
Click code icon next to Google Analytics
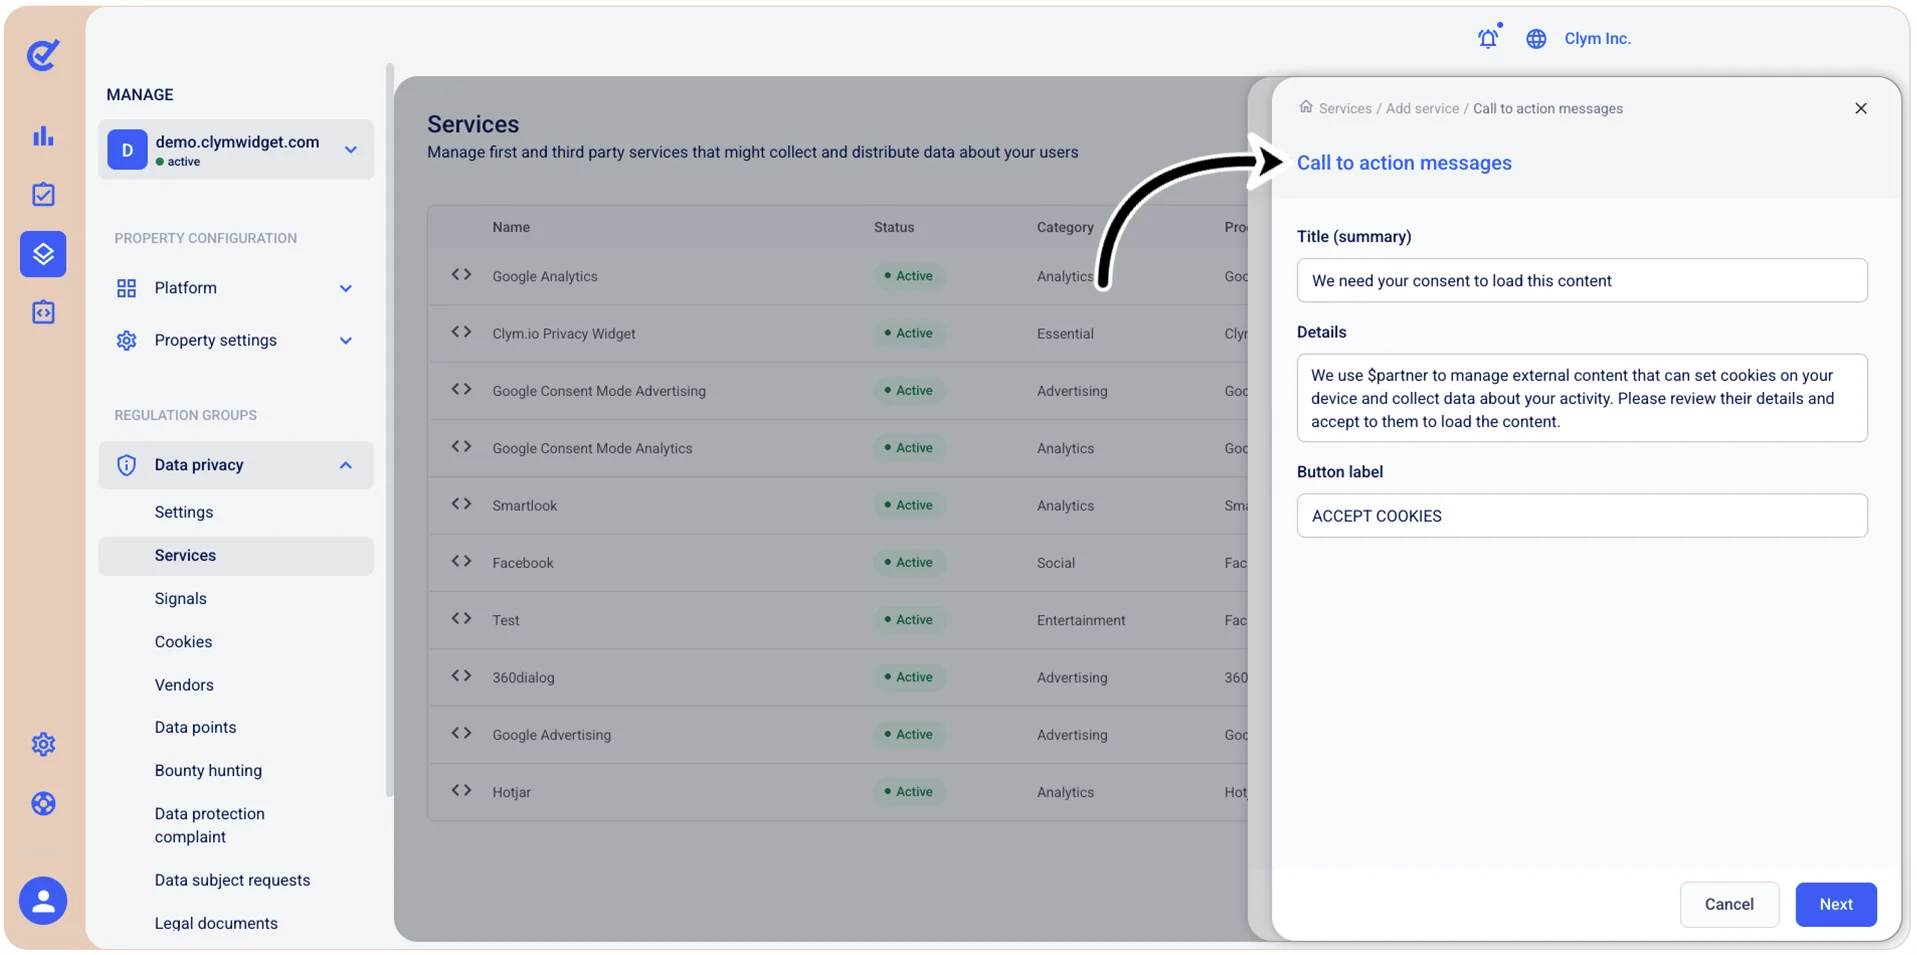coord(461,275)
